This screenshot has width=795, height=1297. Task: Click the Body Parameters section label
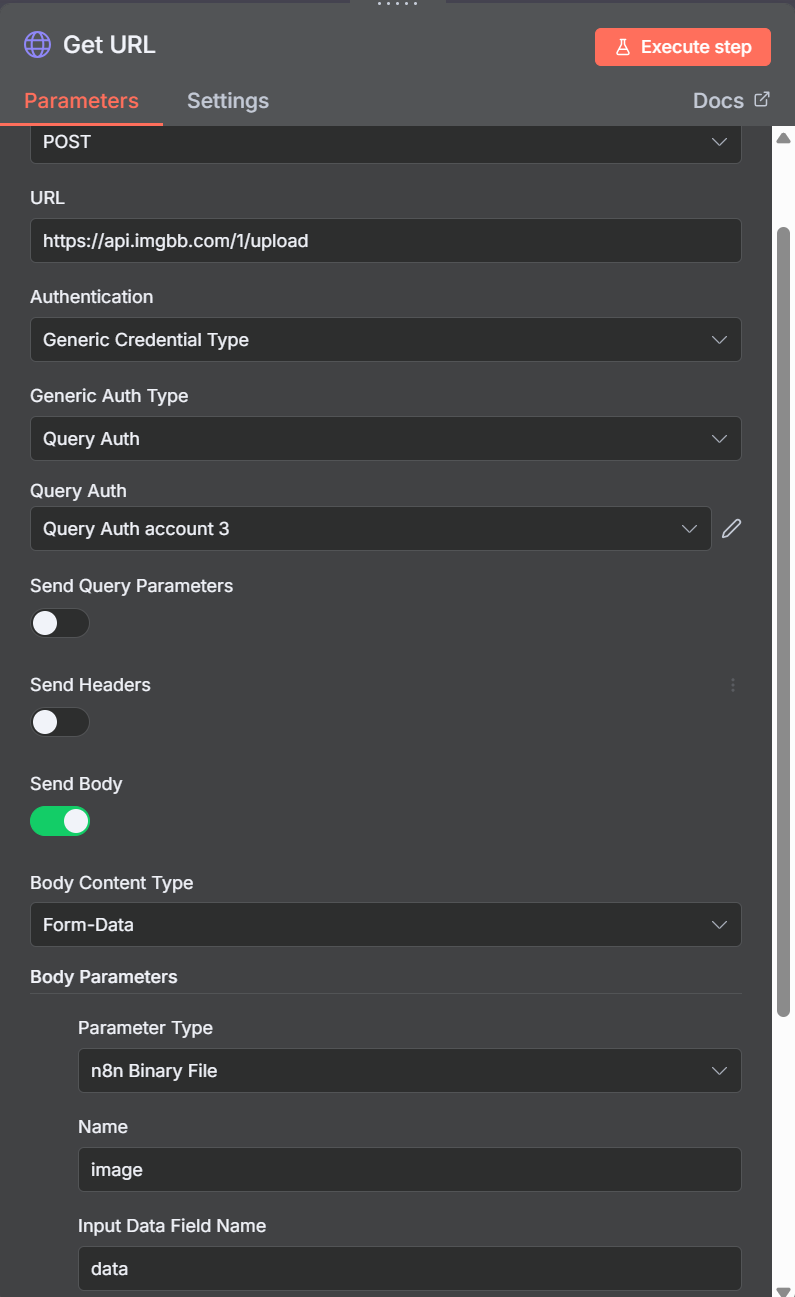(104, 977)
